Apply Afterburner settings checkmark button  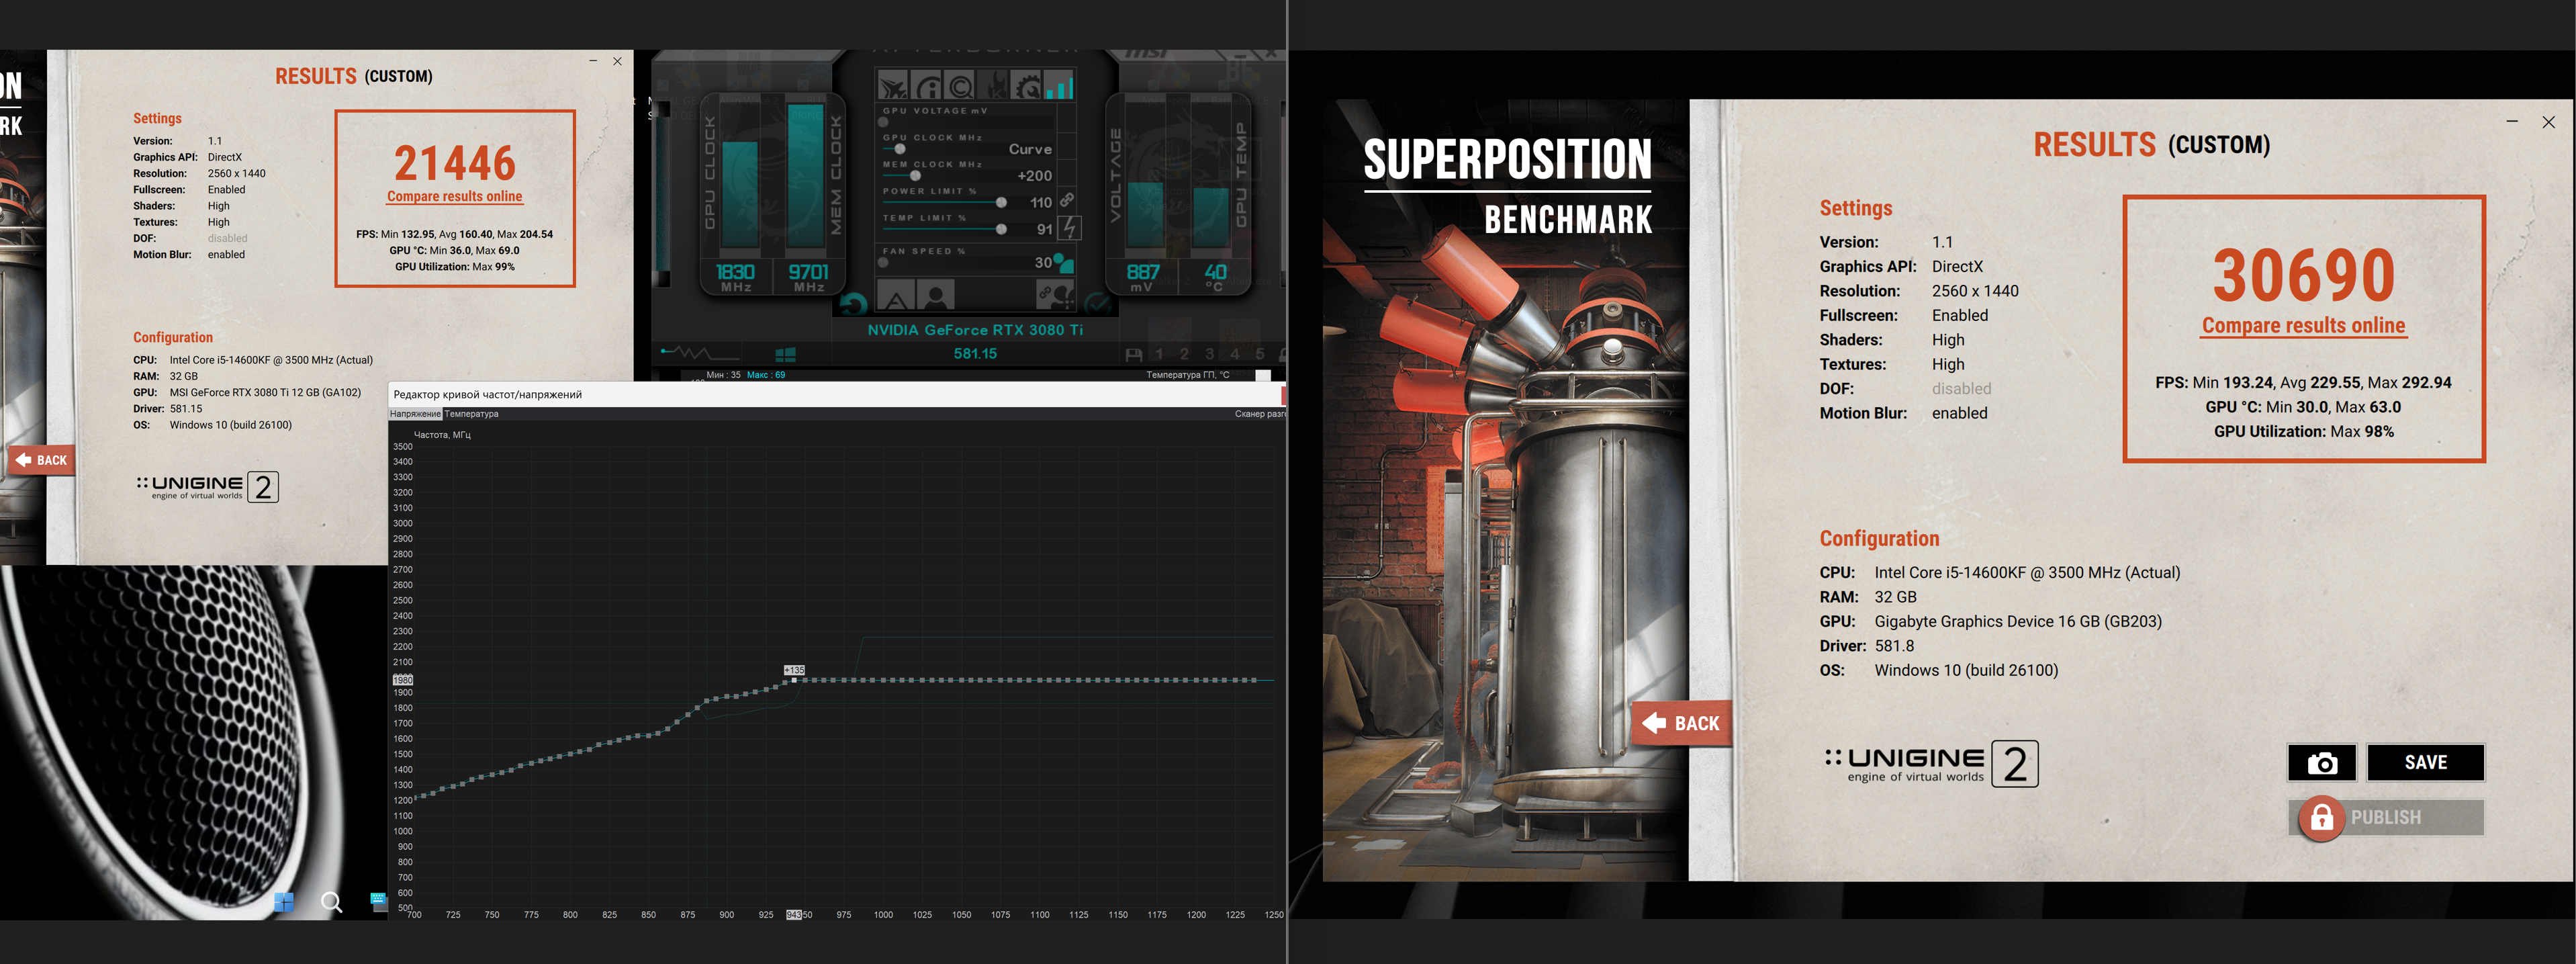1098,304
